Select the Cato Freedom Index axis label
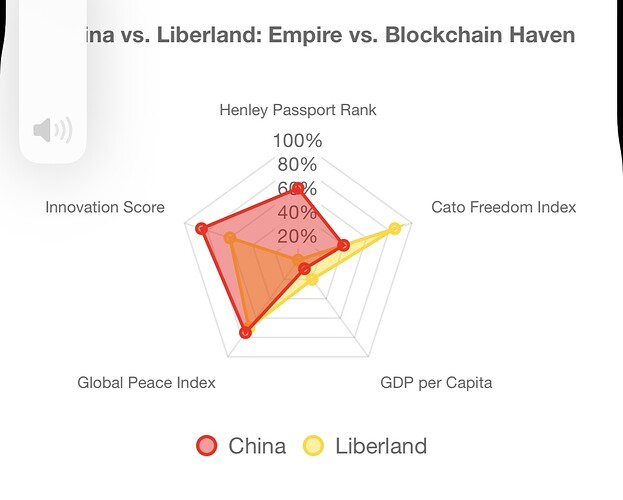 click(x=503, y=208)
